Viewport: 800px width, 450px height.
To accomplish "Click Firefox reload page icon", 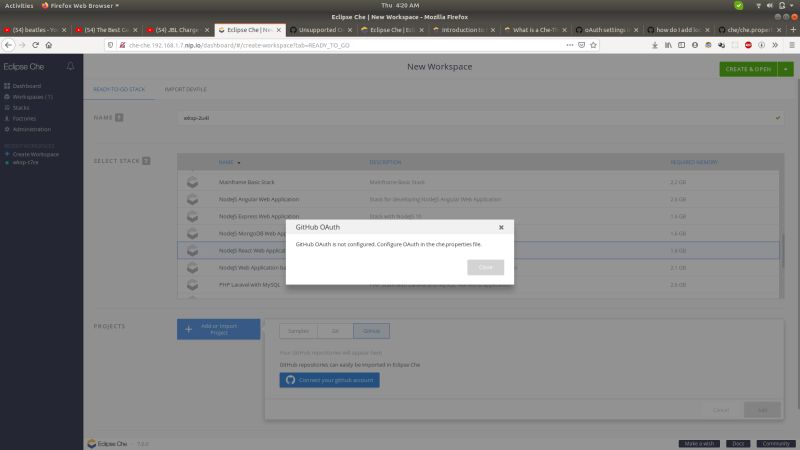I will click(35, 45).
